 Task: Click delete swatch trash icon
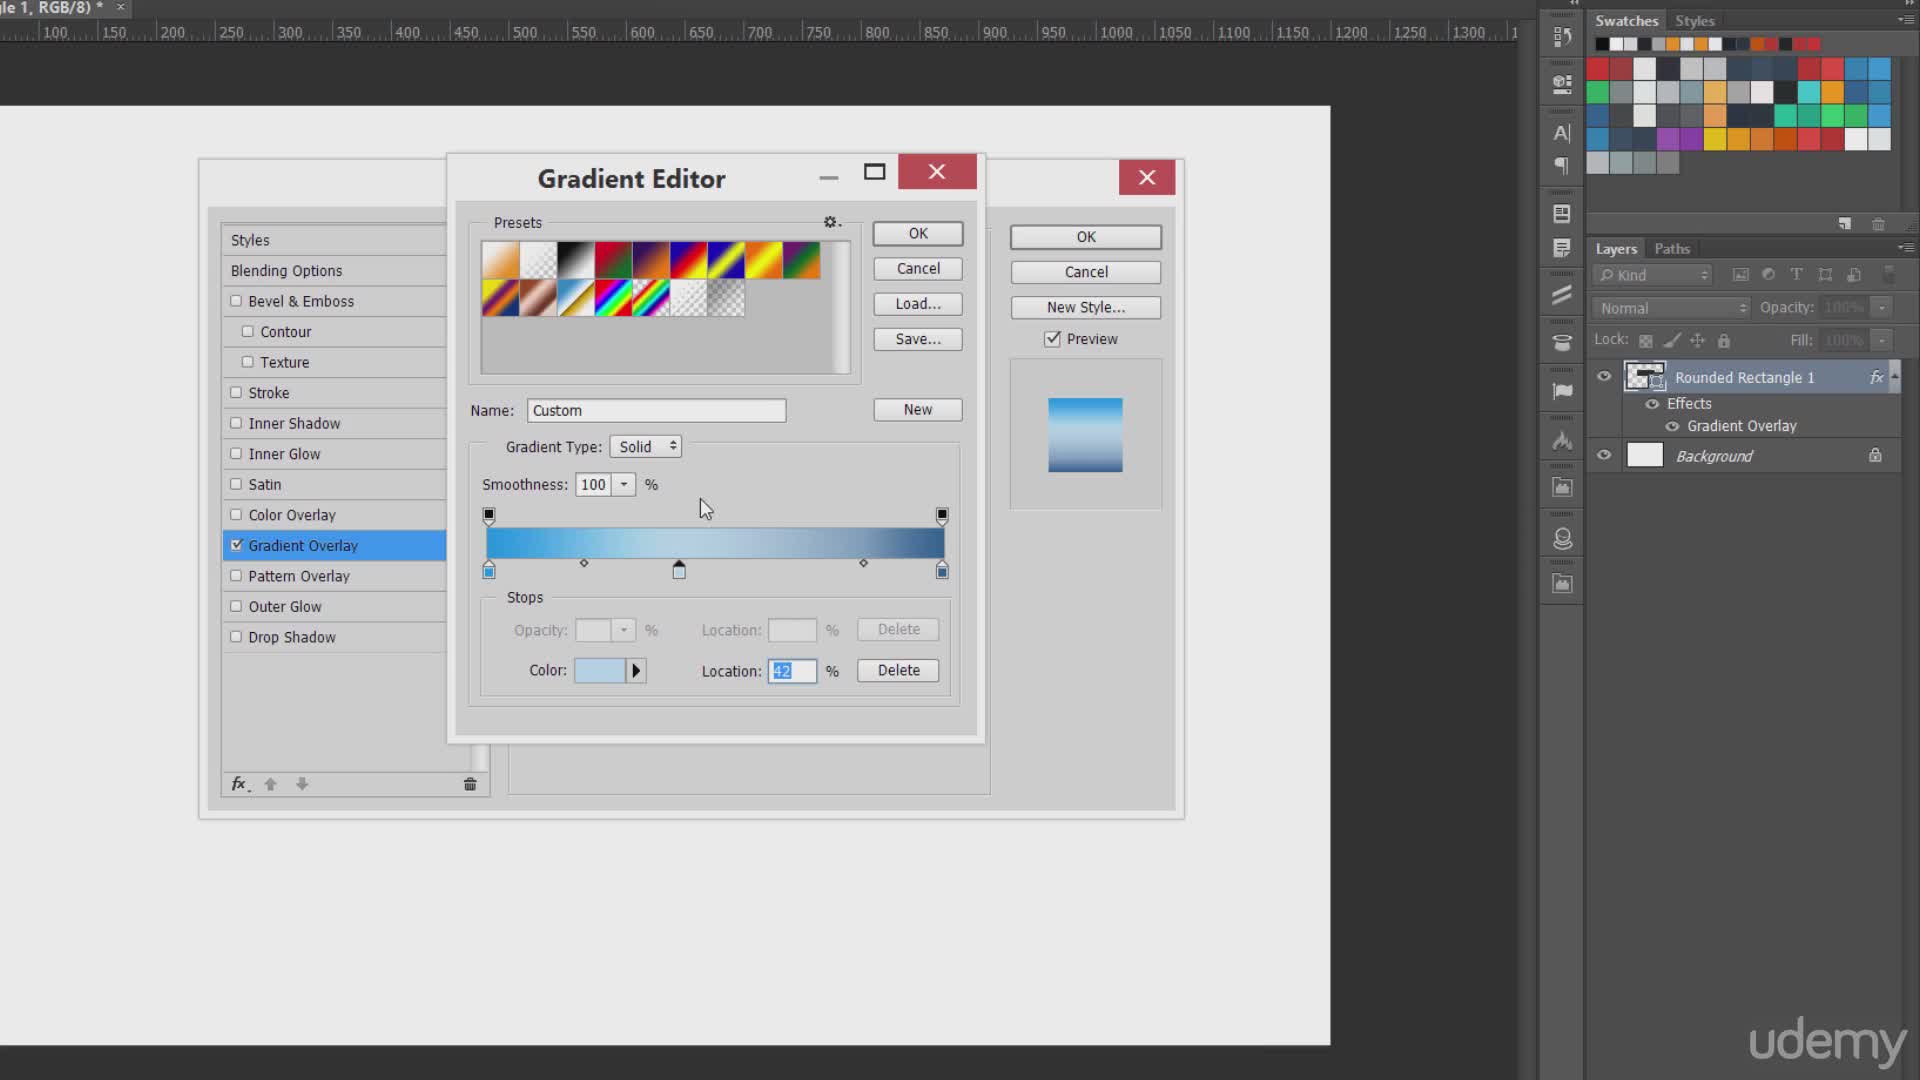tap(1878, 224)
